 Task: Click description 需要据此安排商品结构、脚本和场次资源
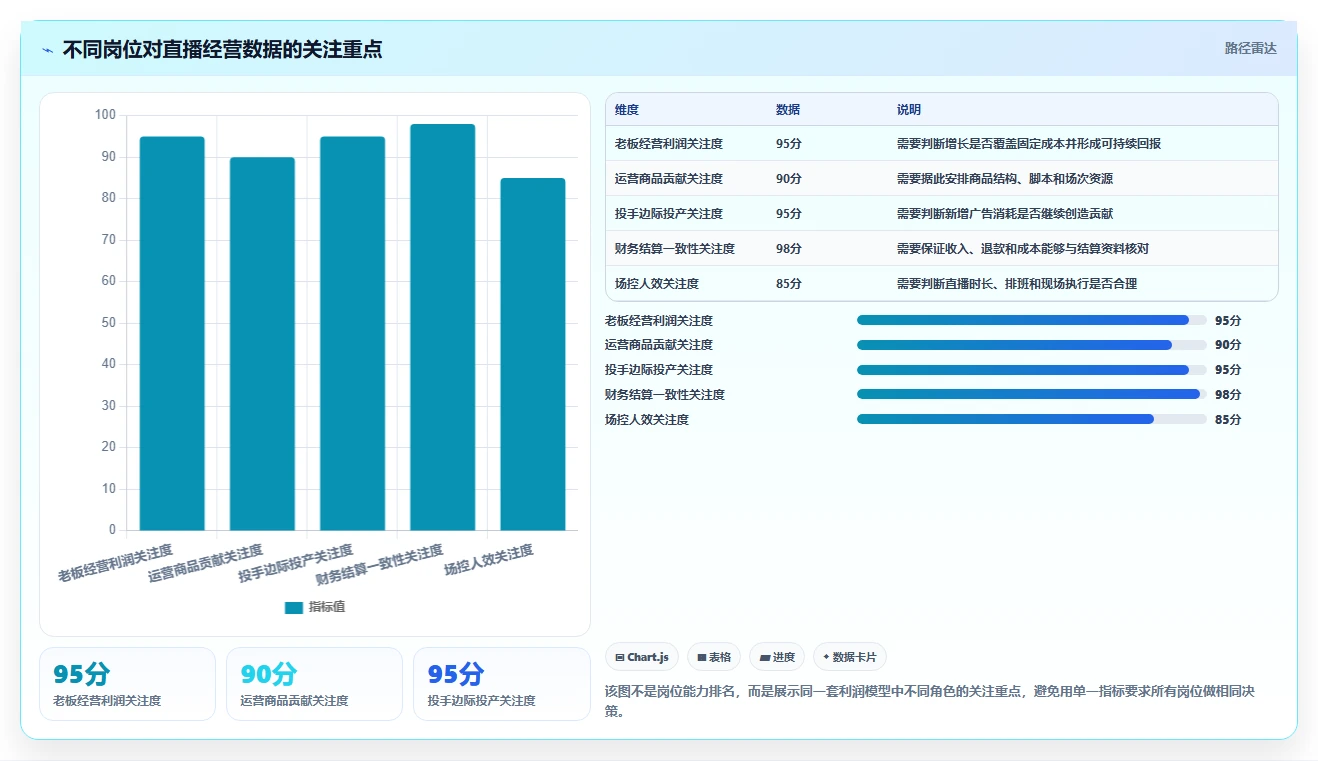[1005, 179]
